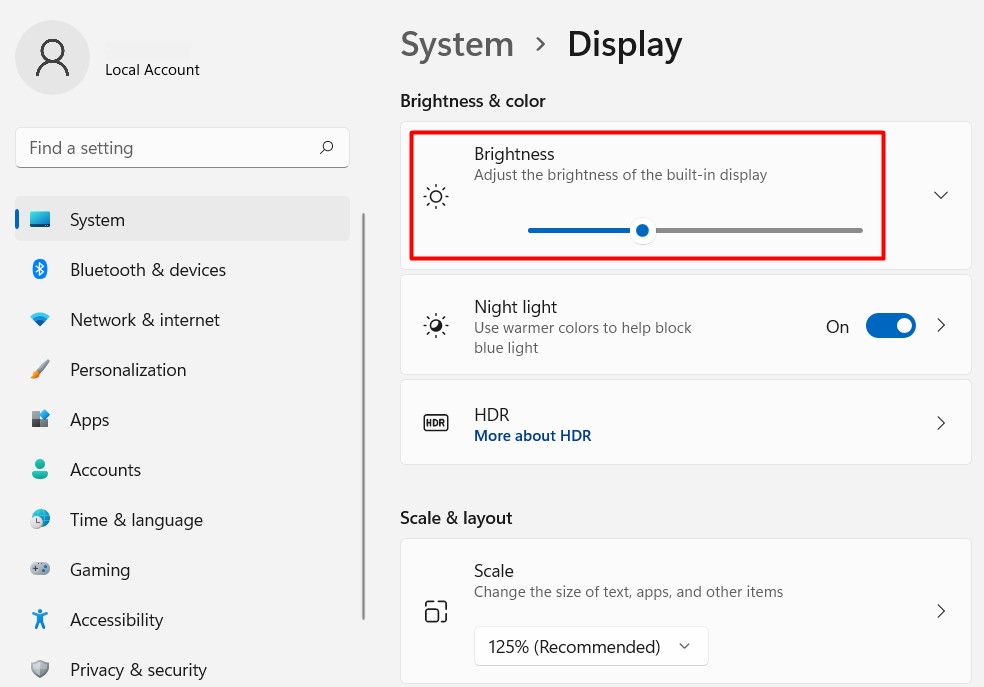Screen dimensions: 984x687
Task: Open Accounts settings page
Action: point(105,470)
